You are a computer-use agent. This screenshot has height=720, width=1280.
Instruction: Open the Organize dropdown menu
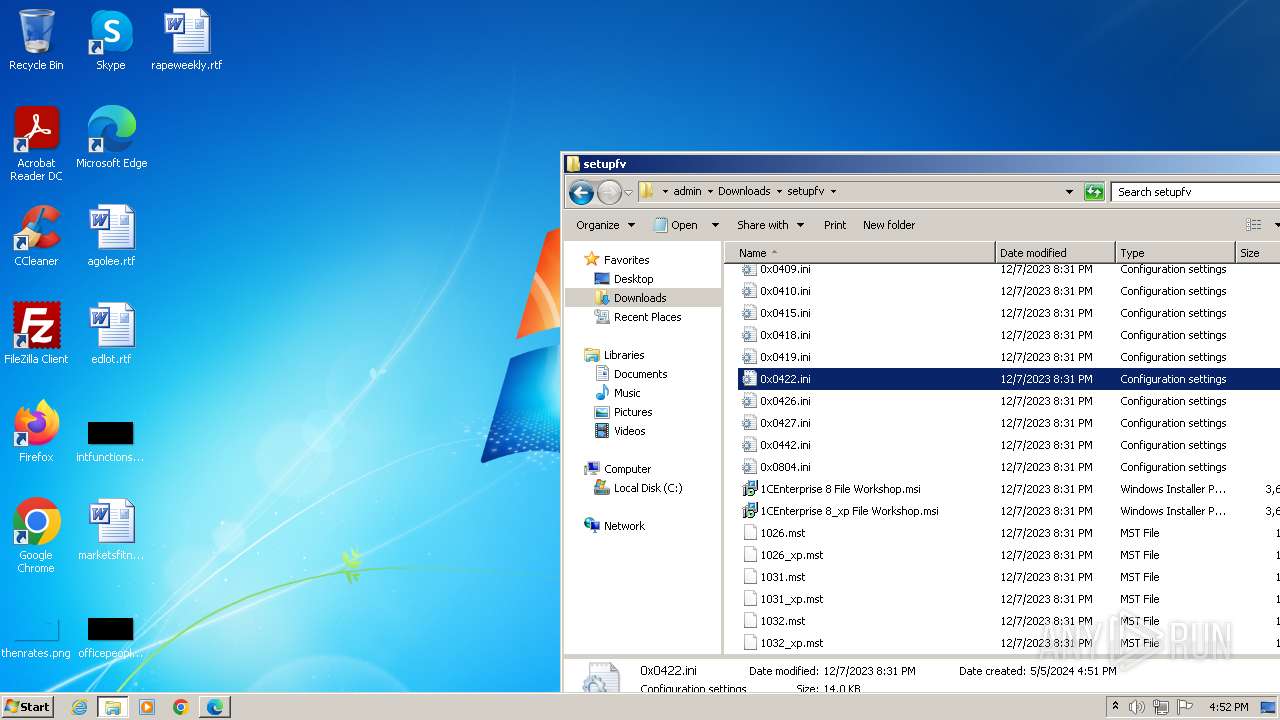pyautogui.click(x=605, y=225)
